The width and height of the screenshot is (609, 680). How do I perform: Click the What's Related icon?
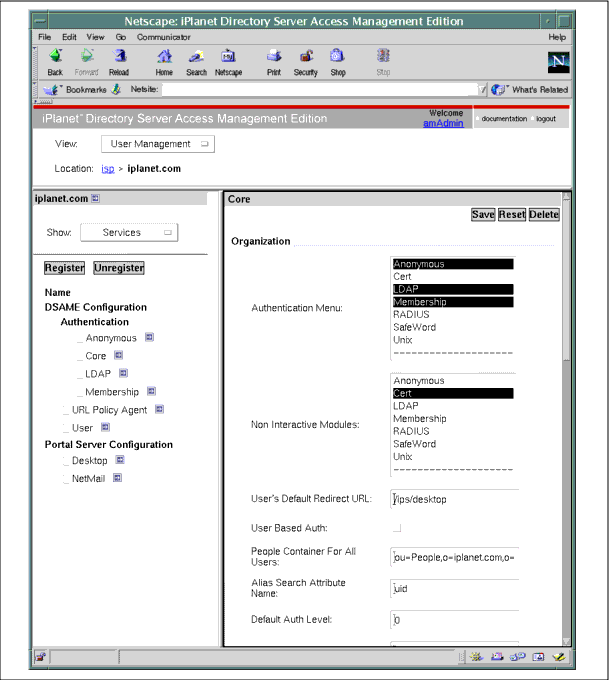point(498,90)
